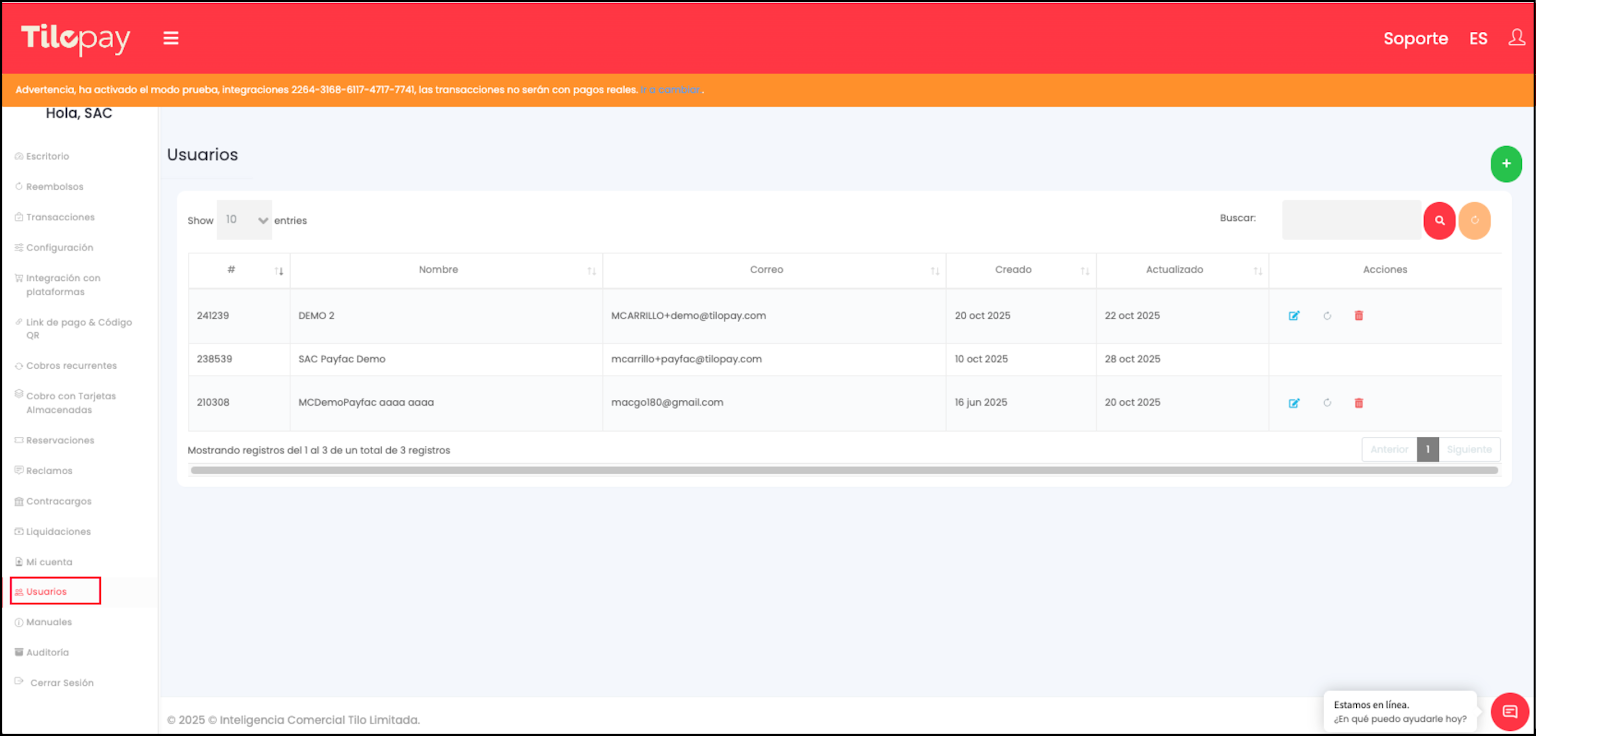Click the Anterior pagination button
Viewport: 1600px width, 736px height.
pyautogui.click(x=1389, y=450)
